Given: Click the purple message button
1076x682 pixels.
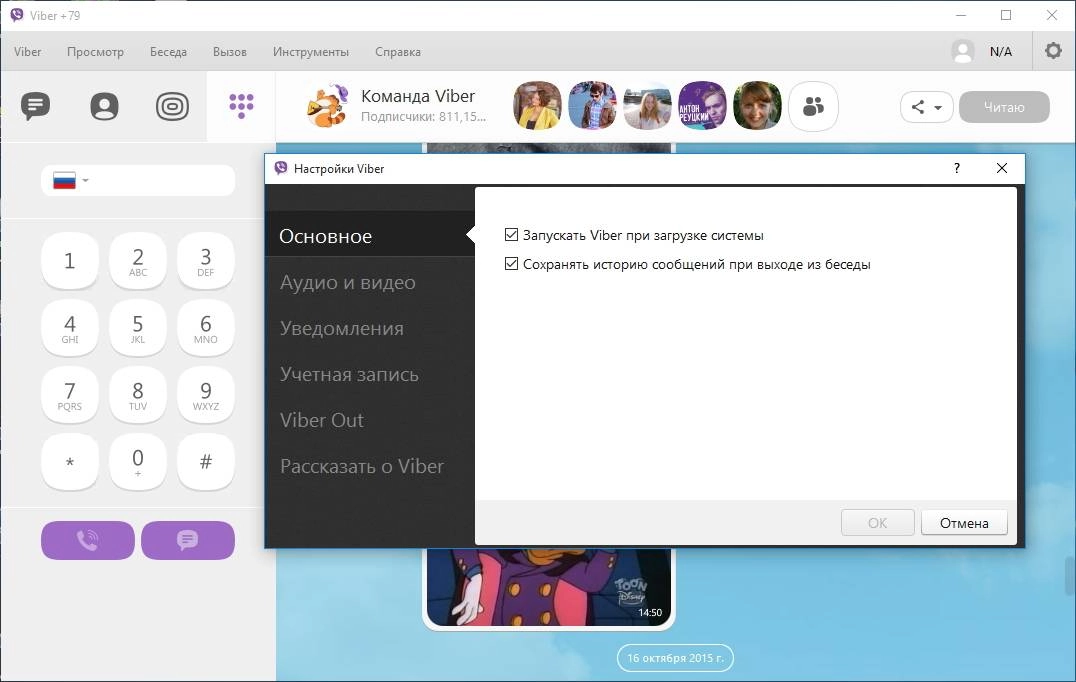Looking at the screenshot, I should (x=188, y=540).
